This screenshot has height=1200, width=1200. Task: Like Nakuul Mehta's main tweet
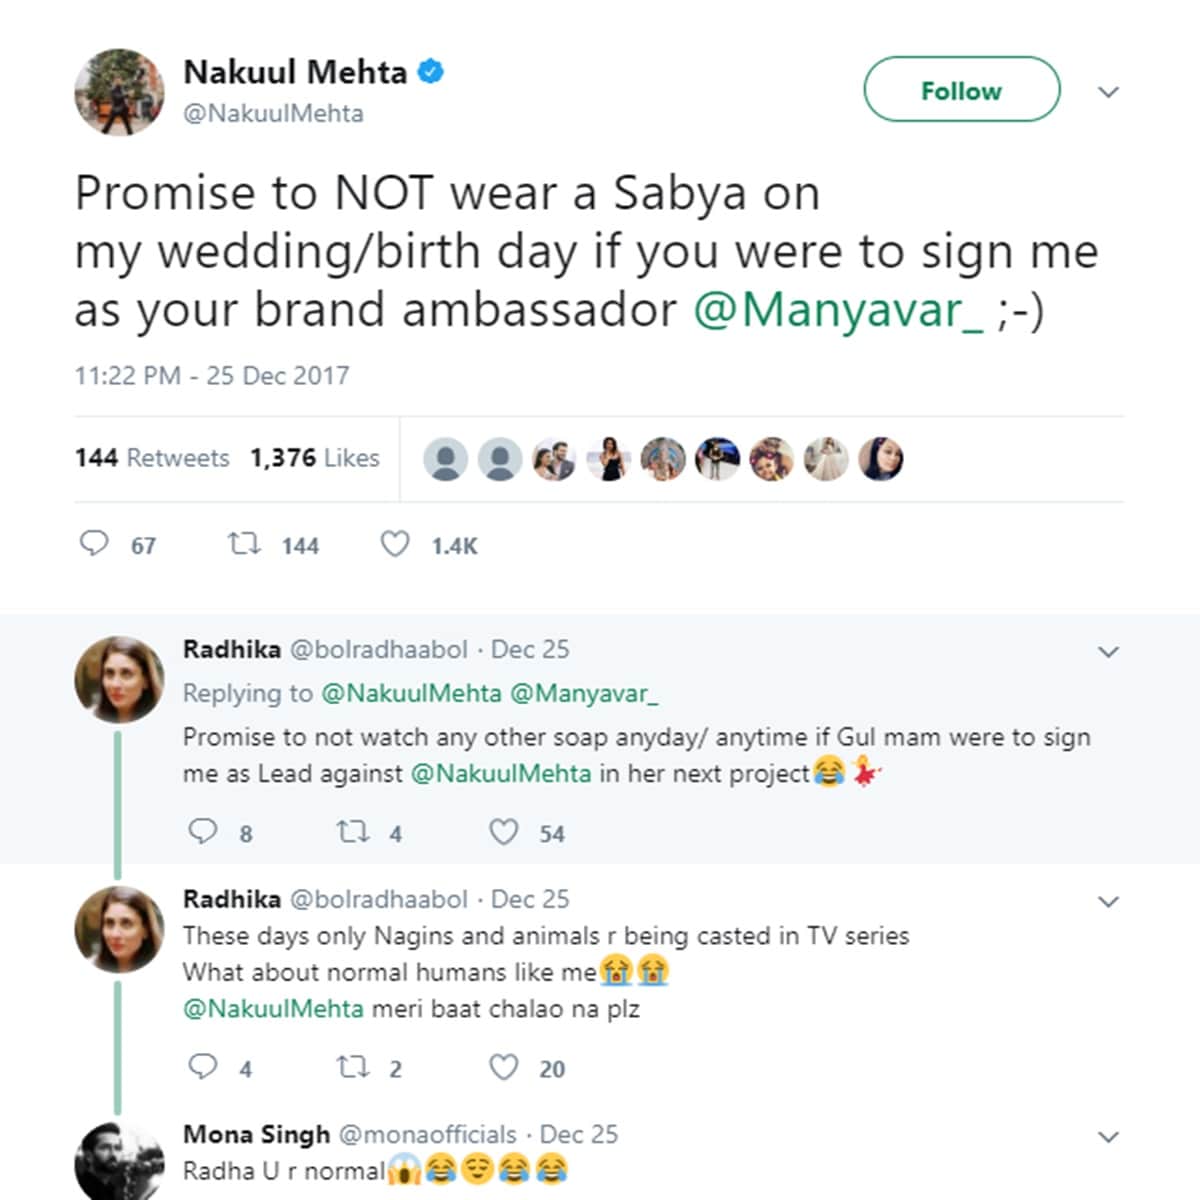tap(395, 544)
